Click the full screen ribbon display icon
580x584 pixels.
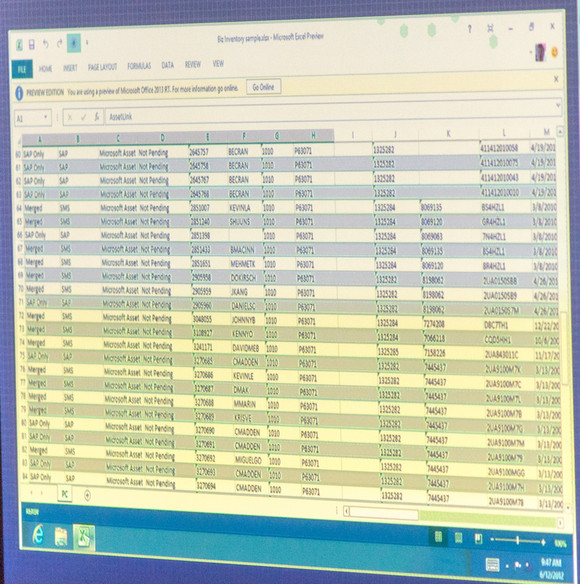491,28
